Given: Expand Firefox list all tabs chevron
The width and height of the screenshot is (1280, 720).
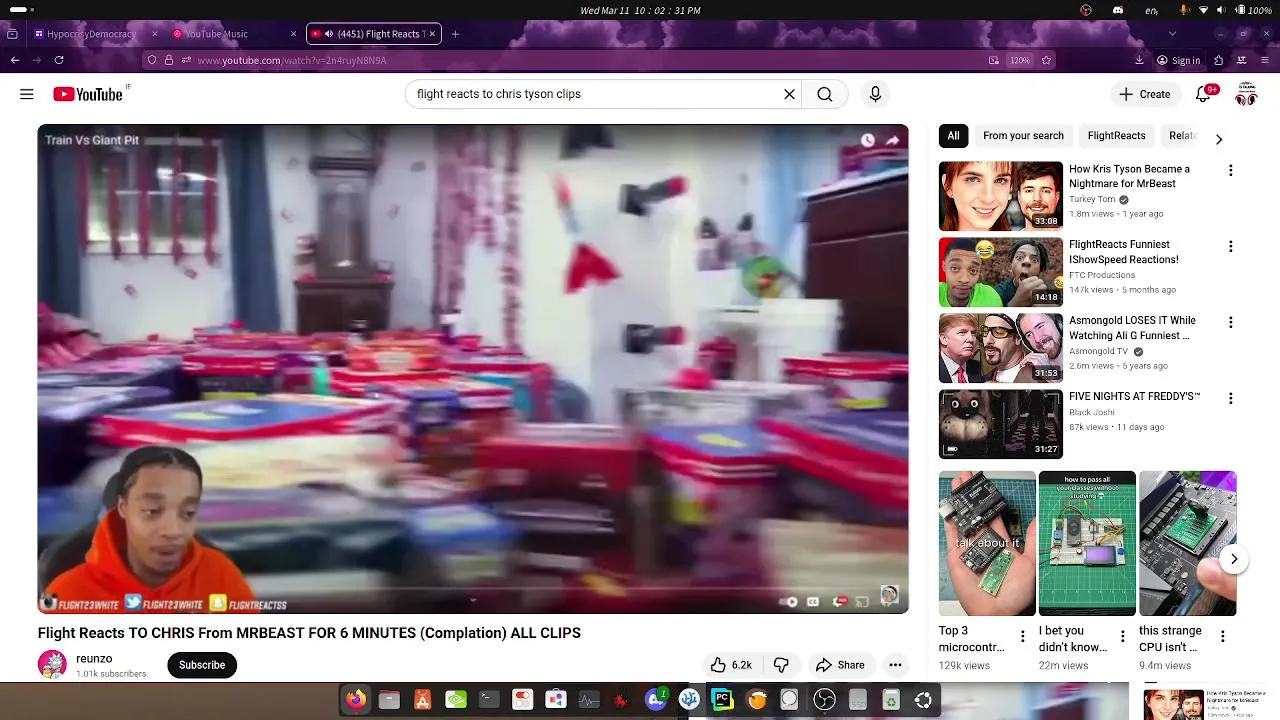Looking at the screenshot, I should point(1172,33).
